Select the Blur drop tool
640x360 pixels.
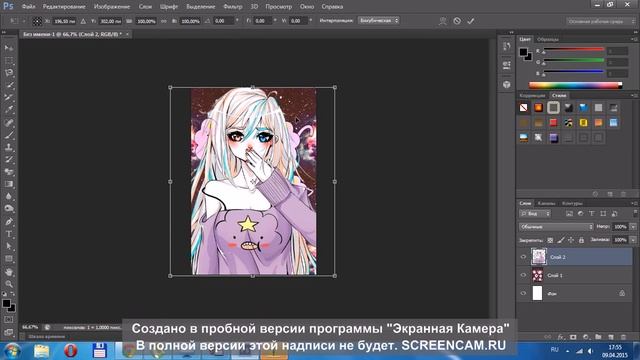pyautogui.click(x=9, y=196)
